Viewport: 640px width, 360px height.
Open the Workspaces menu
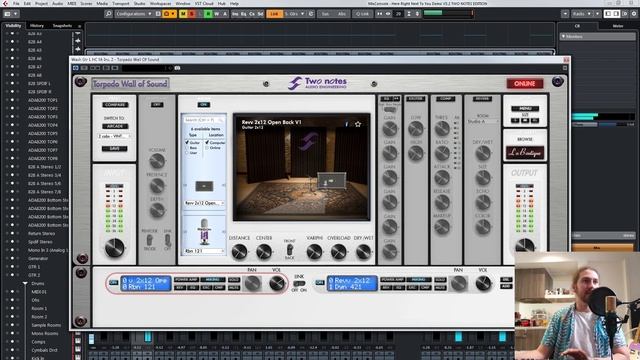[x=160, y=3]
